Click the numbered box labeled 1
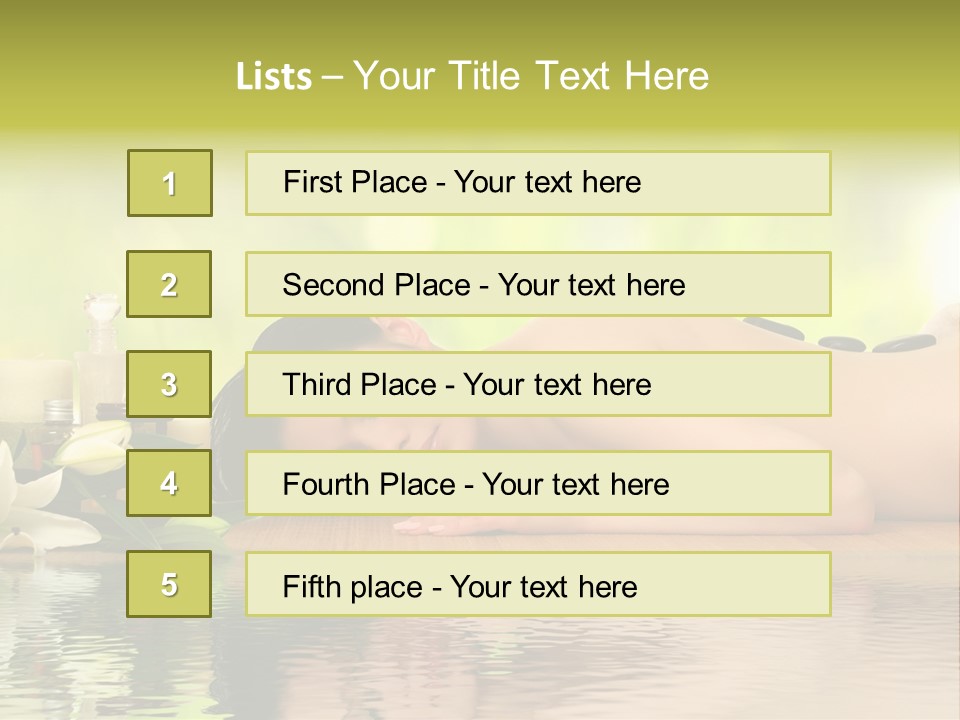960x720 pixels. click(x=170, y=183)
